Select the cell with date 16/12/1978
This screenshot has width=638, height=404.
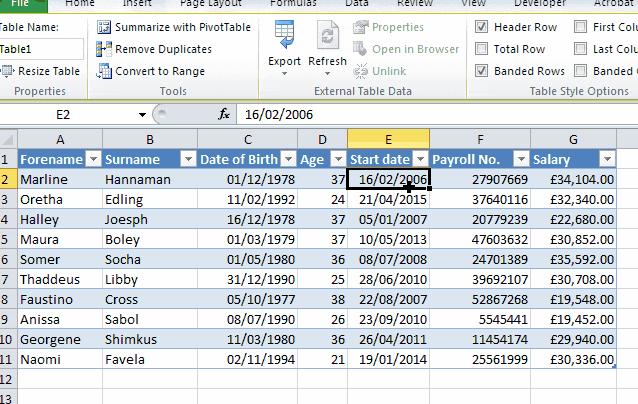click(248, 219)
